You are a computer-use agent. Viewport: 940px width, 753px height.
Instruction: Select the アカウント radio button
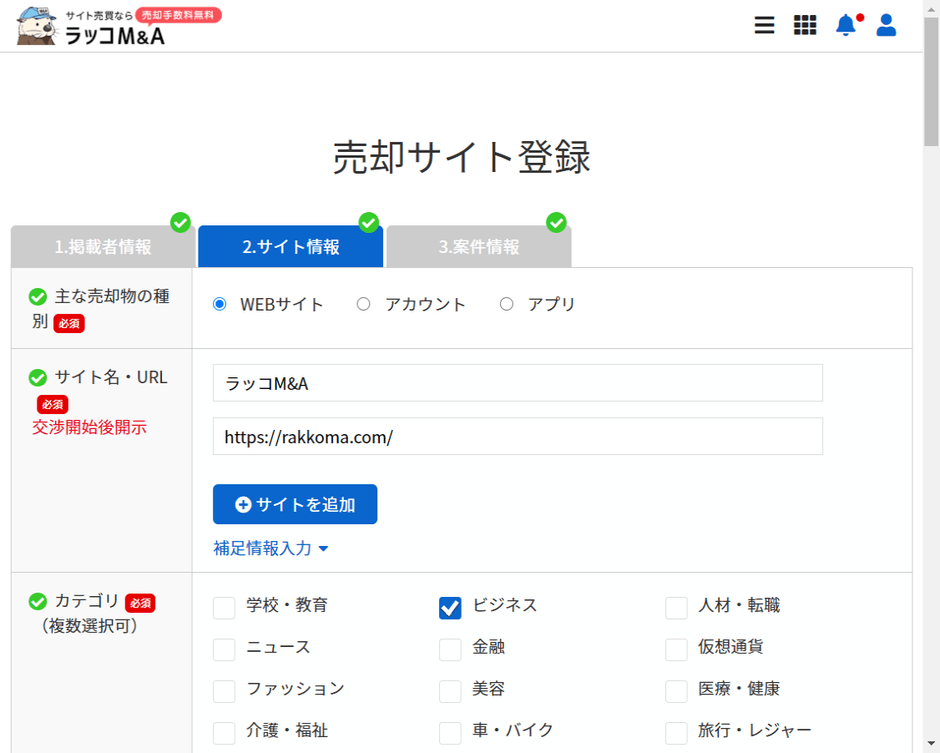coord(363,304)
